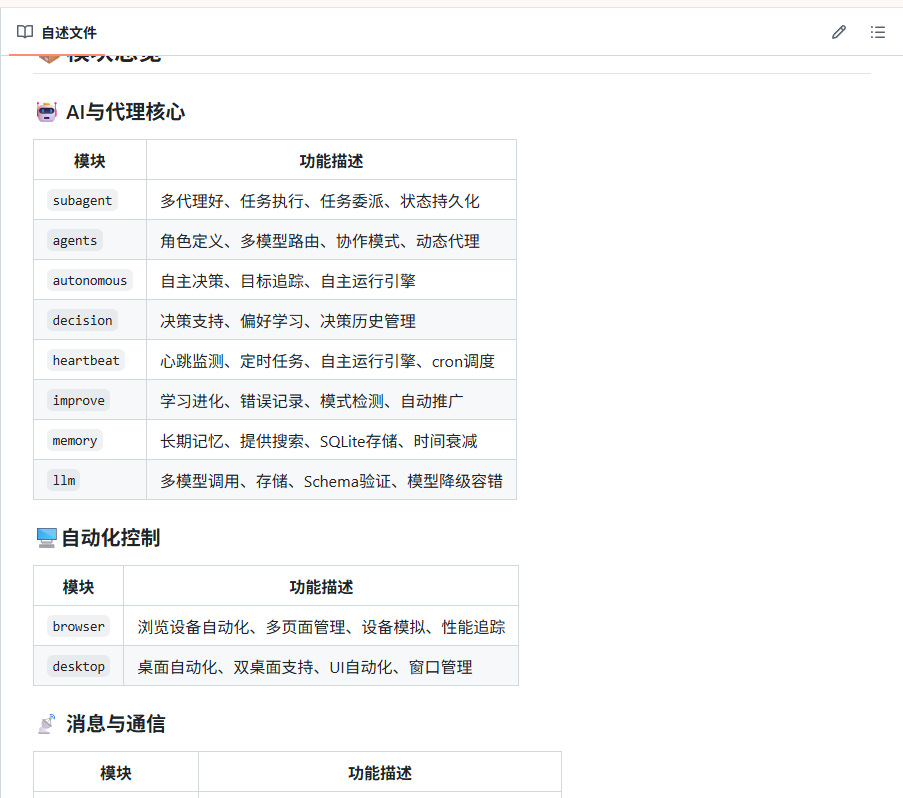This screenshot has height=798, width=903.
Task: Select the heartbeat module label
Action: click(x=86, y=360)
